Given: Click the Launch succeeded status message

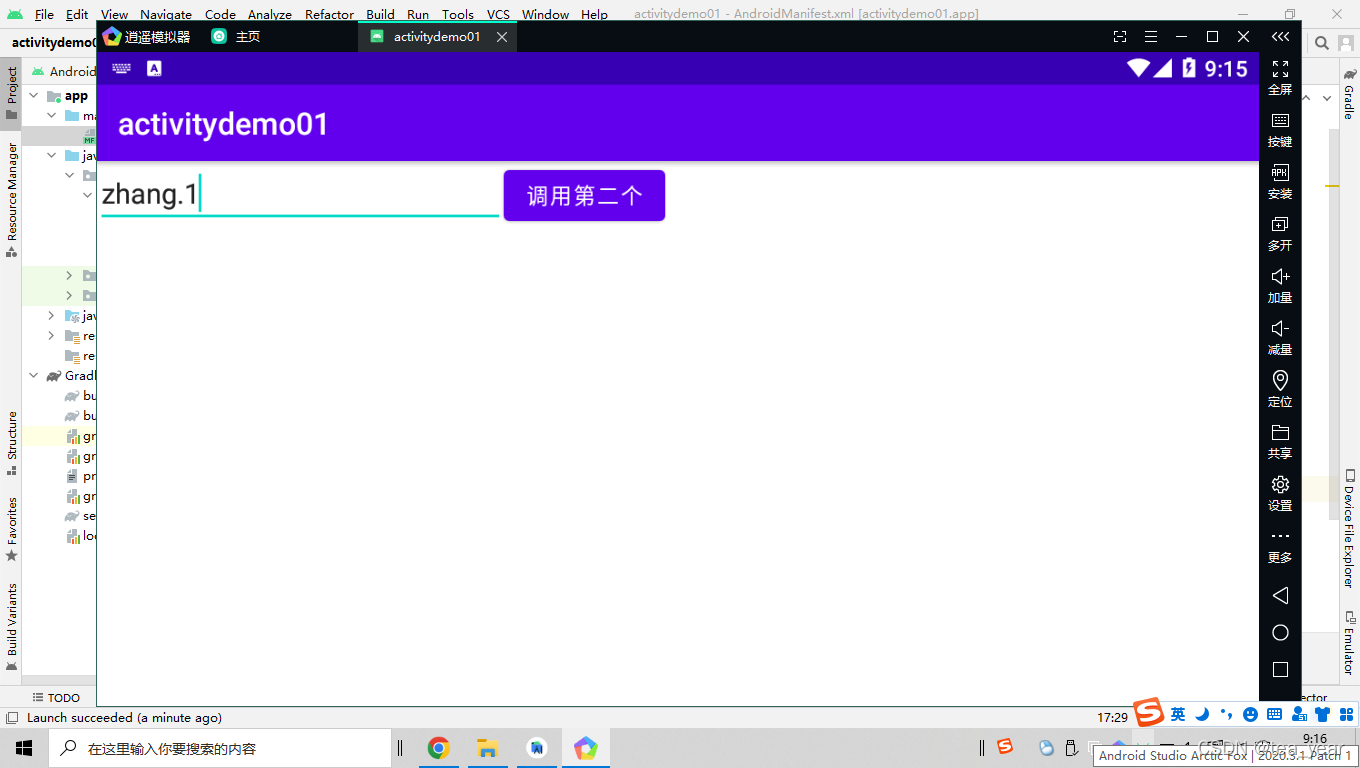Looking at the screenshot, I should pyautogui.click(x=124, y=718).
